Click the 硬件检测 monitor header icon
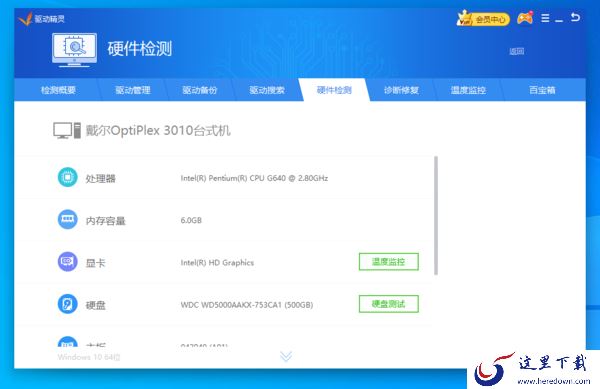 pos(75,50)
